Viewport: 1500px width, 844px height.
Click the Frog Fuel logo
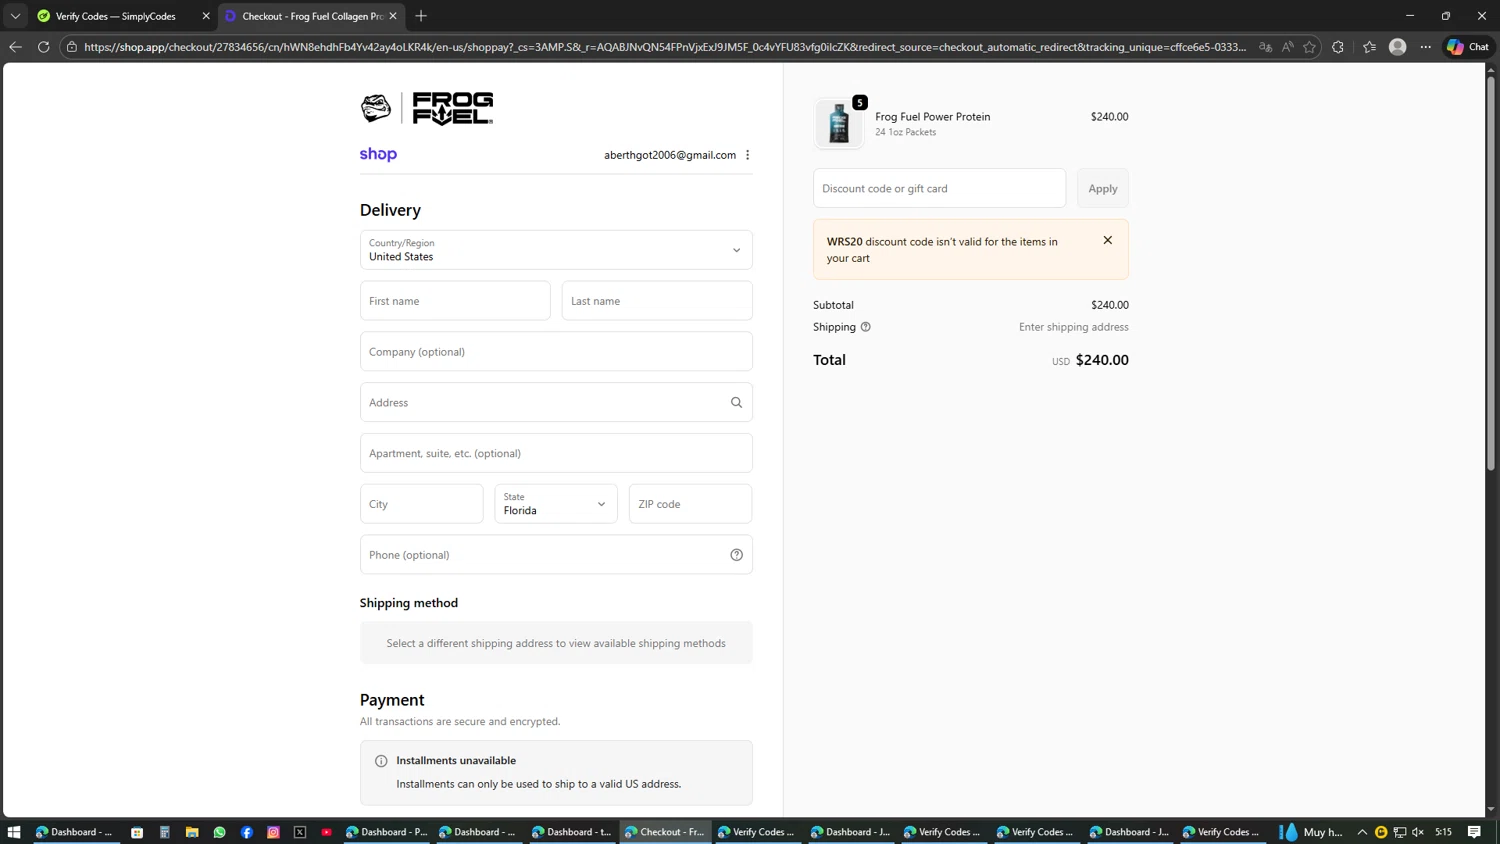(427, 108)
